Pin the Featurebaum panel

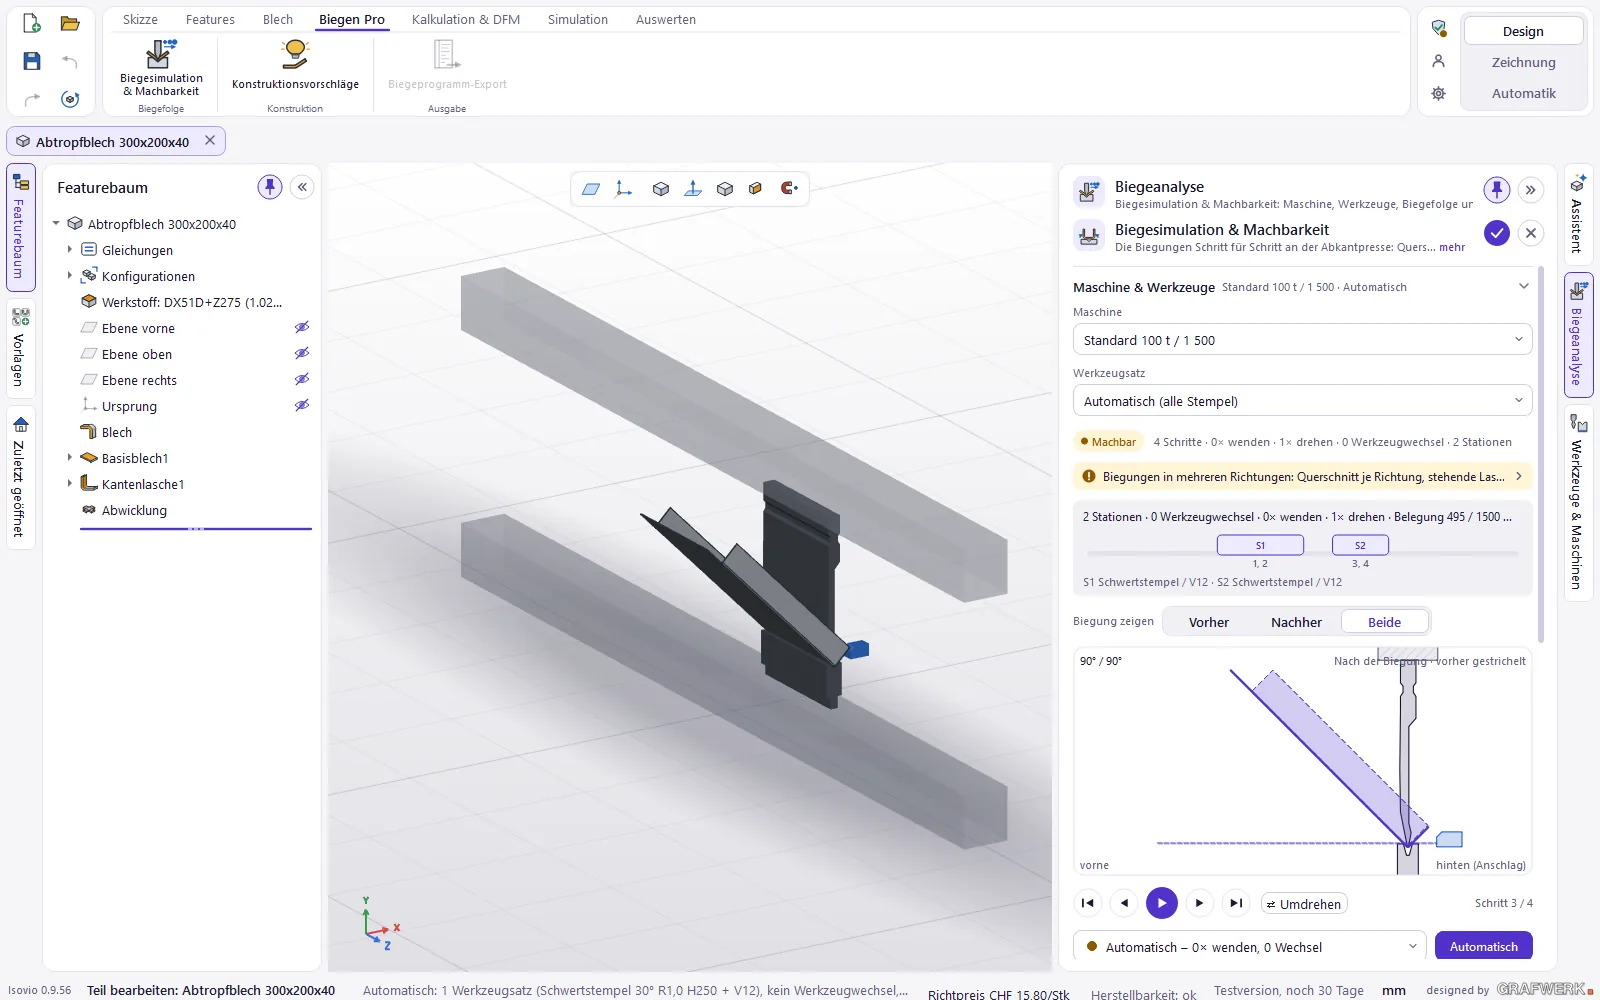(270, 187)
